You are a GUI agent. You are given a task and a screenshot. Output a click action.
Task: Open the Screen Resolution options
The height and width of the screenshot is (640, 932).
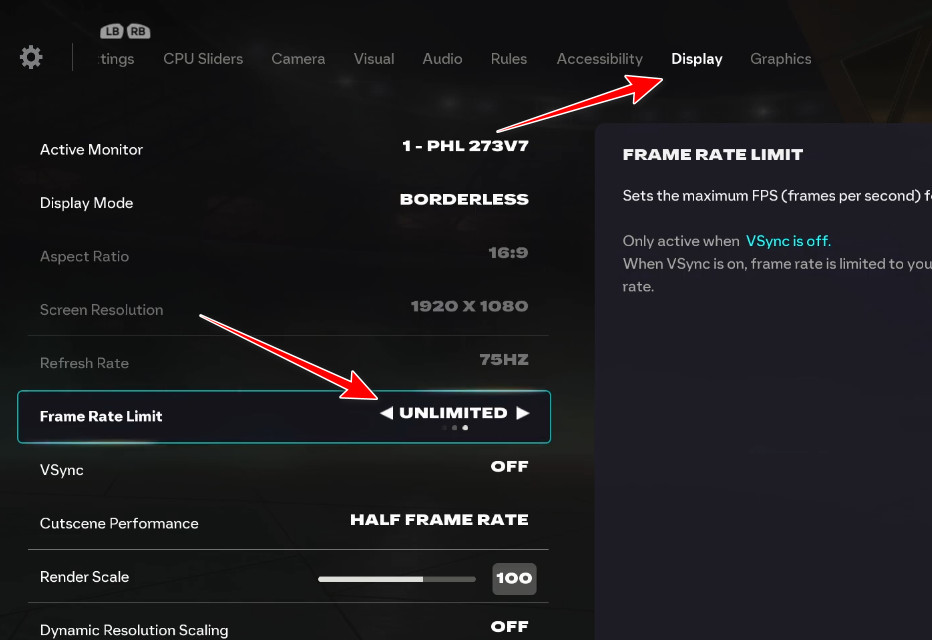click(x=469, y=306)
